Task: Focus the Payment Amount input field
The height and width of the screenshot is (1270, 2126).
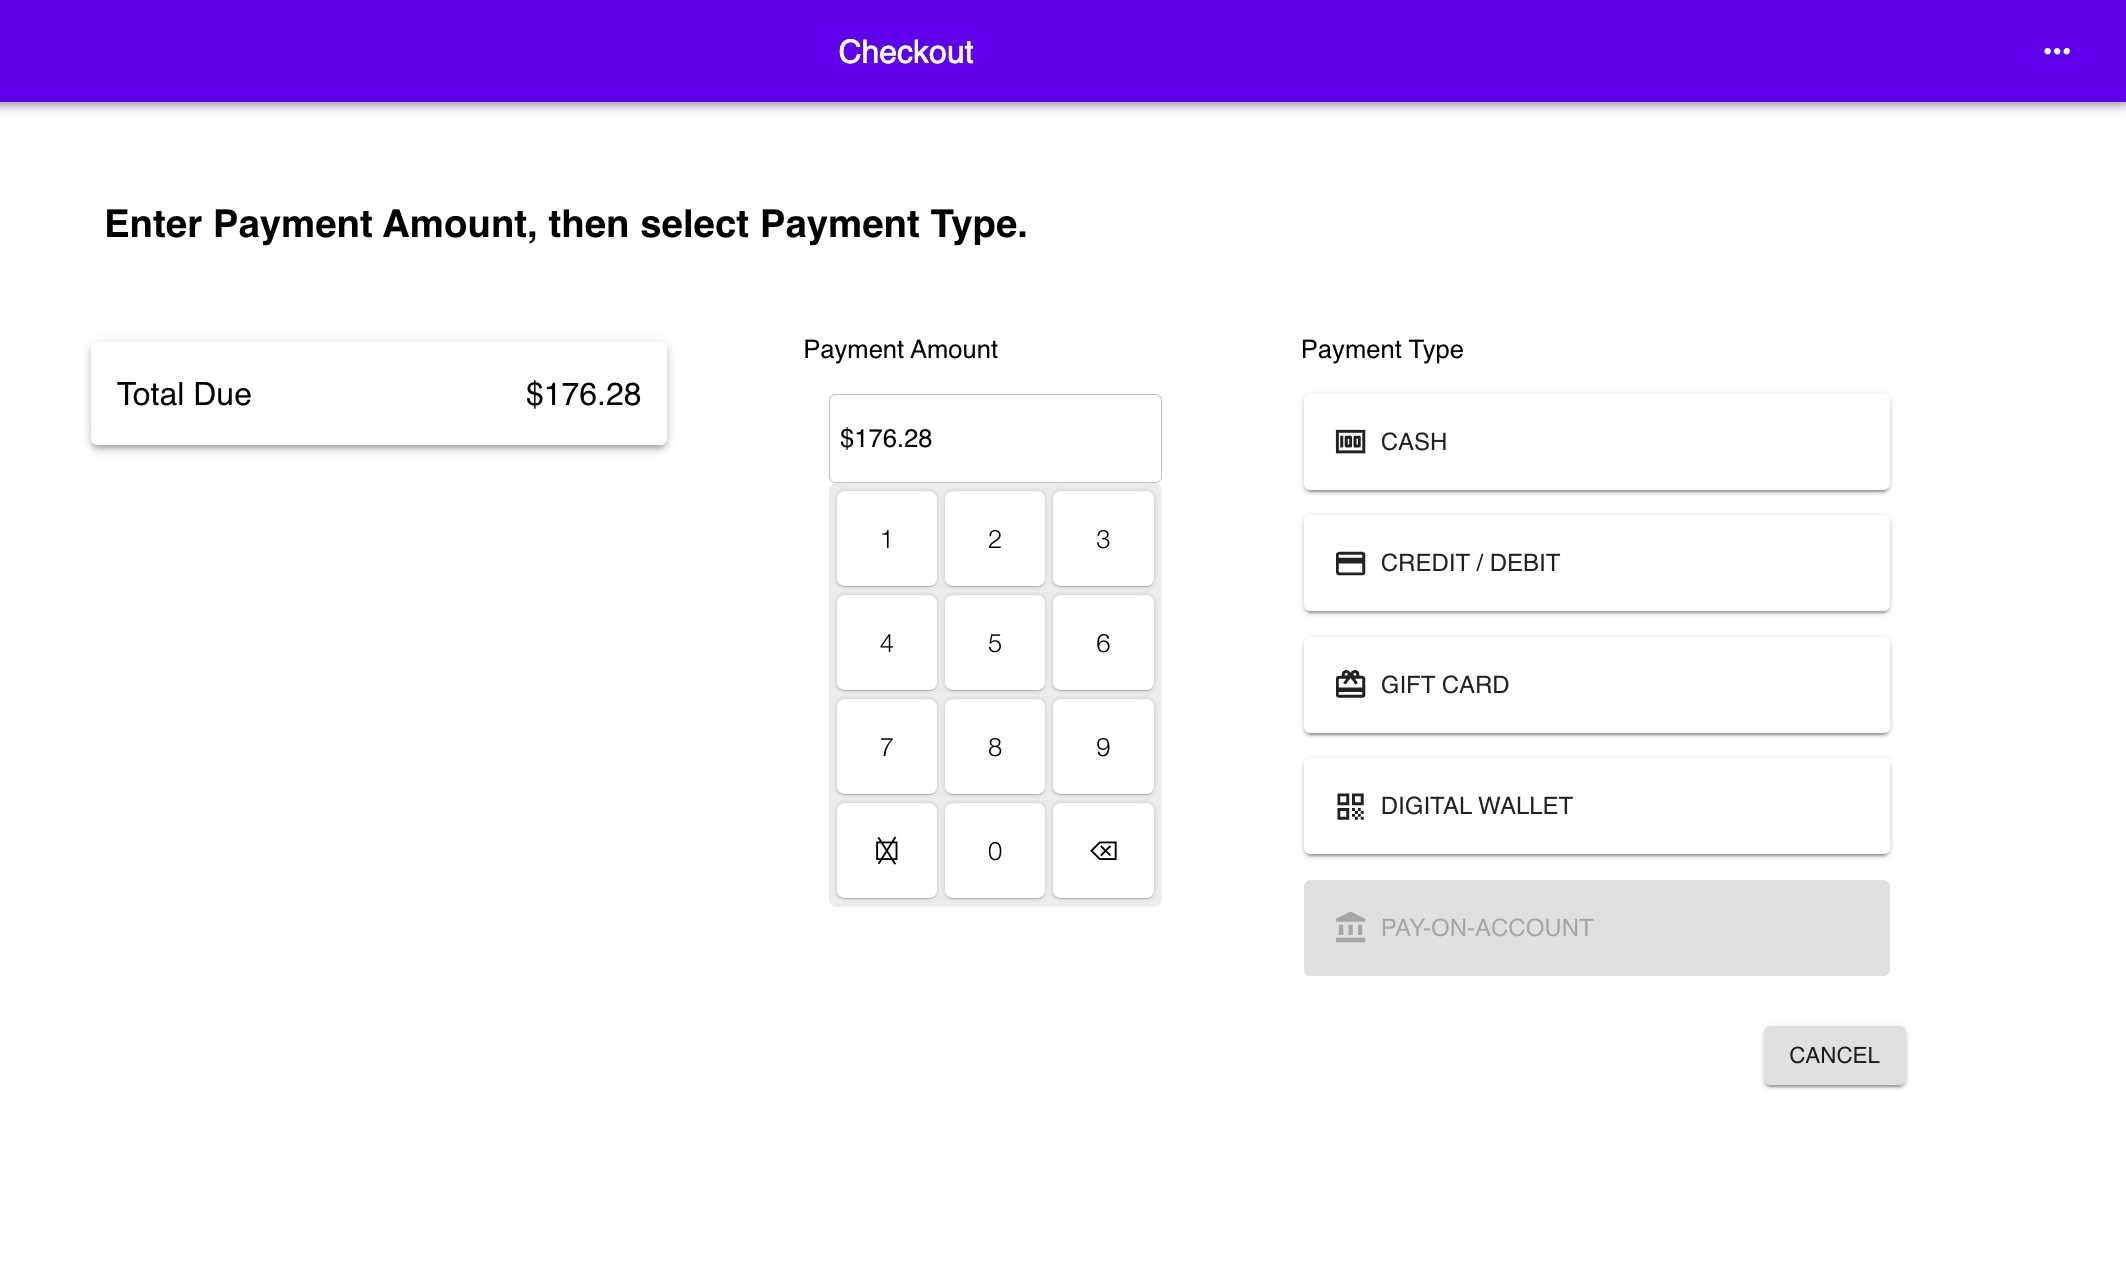Action: tap(995, 438)
